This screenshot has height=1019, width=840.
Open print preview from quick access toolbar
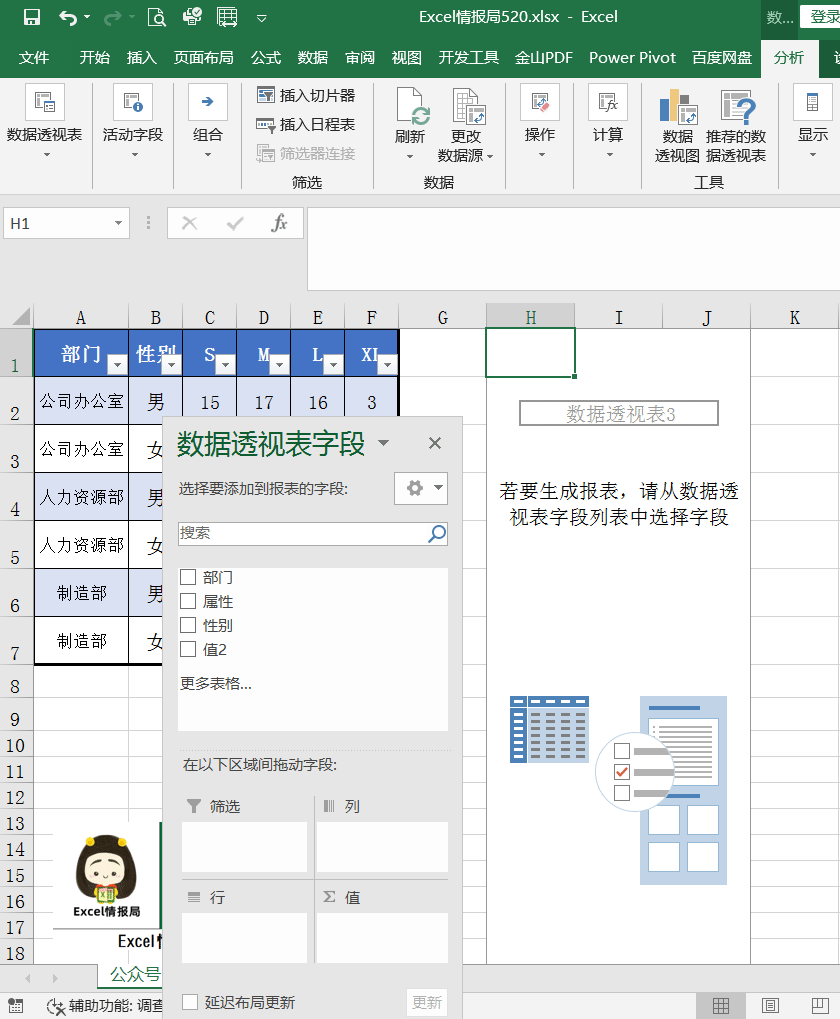[157, 18]
